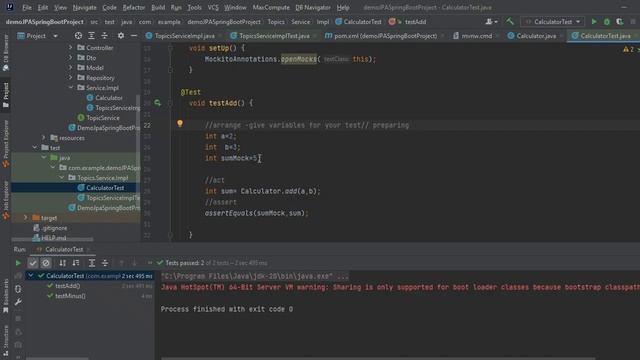The image size is (640, 360).
Task: Fold the testAdd method via gutter marker
Action: (170, 103)
